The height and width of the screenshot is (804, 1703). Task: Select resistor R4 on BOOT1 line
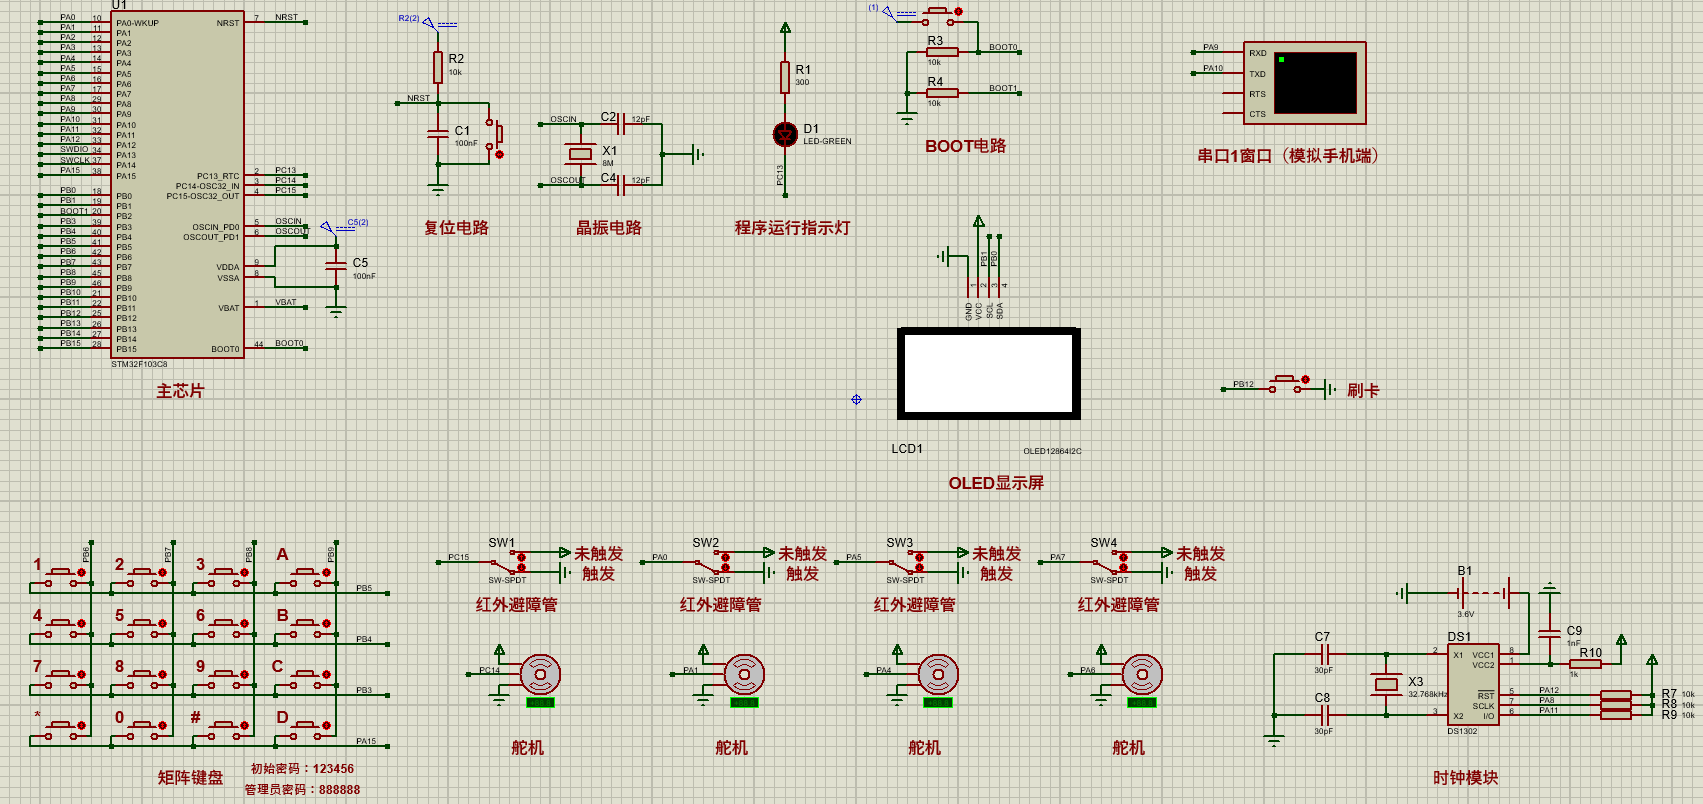tap(941, 93)
